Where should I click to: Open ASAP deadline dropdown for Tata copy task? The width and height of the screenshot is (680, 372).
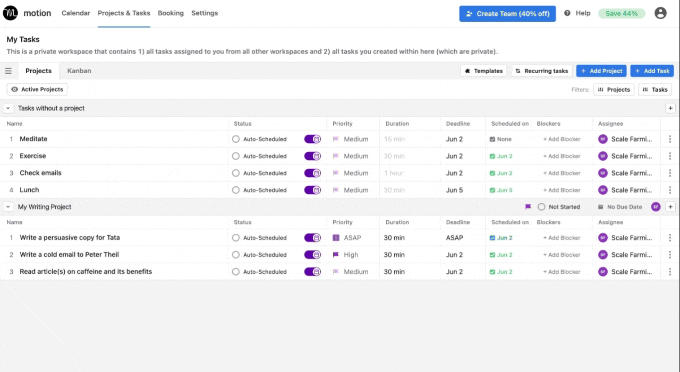pos(454,238)
